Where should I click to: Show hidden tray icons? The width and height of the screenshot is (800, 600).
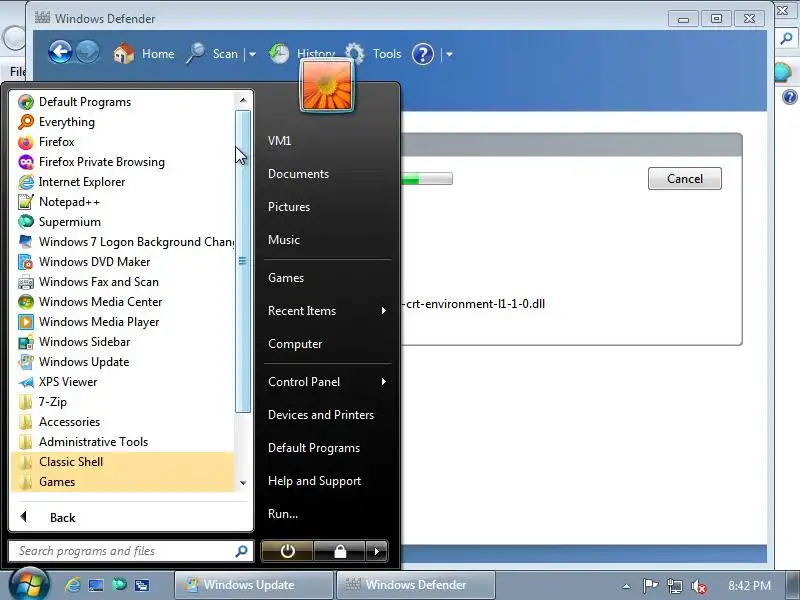(626, 586)
